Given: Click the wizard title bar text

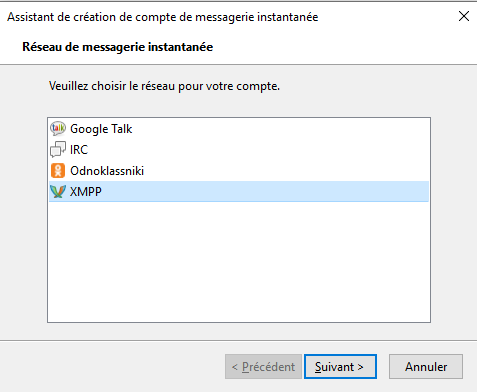Looking at the screenshot, I should [163, 17].
